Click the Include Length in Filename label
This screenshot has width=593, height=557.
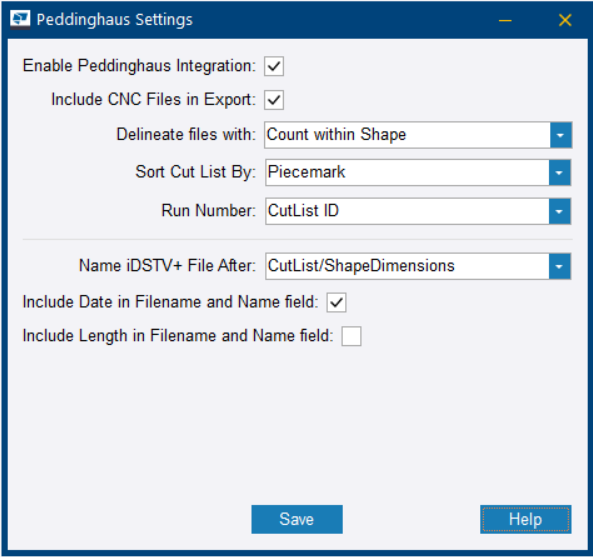point(178,336)
